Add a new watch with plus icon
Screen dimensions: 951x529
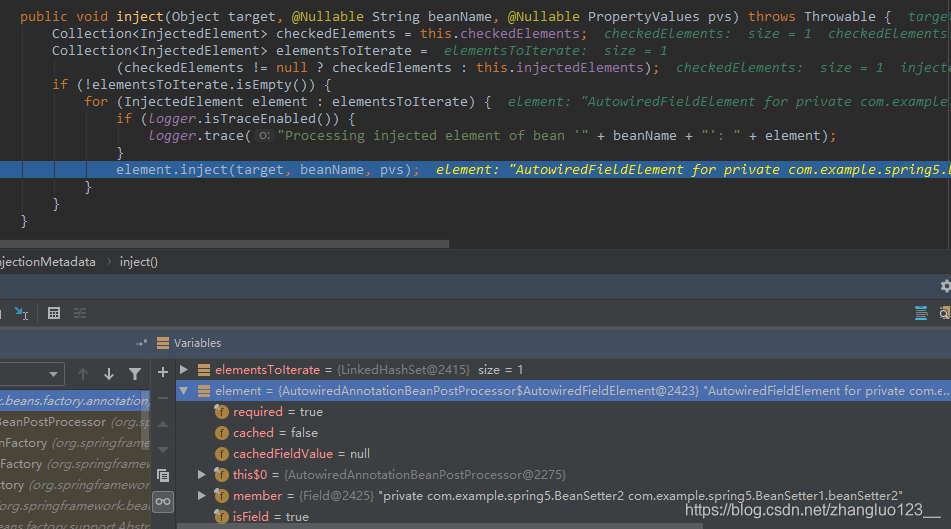(x=163, y=372)
